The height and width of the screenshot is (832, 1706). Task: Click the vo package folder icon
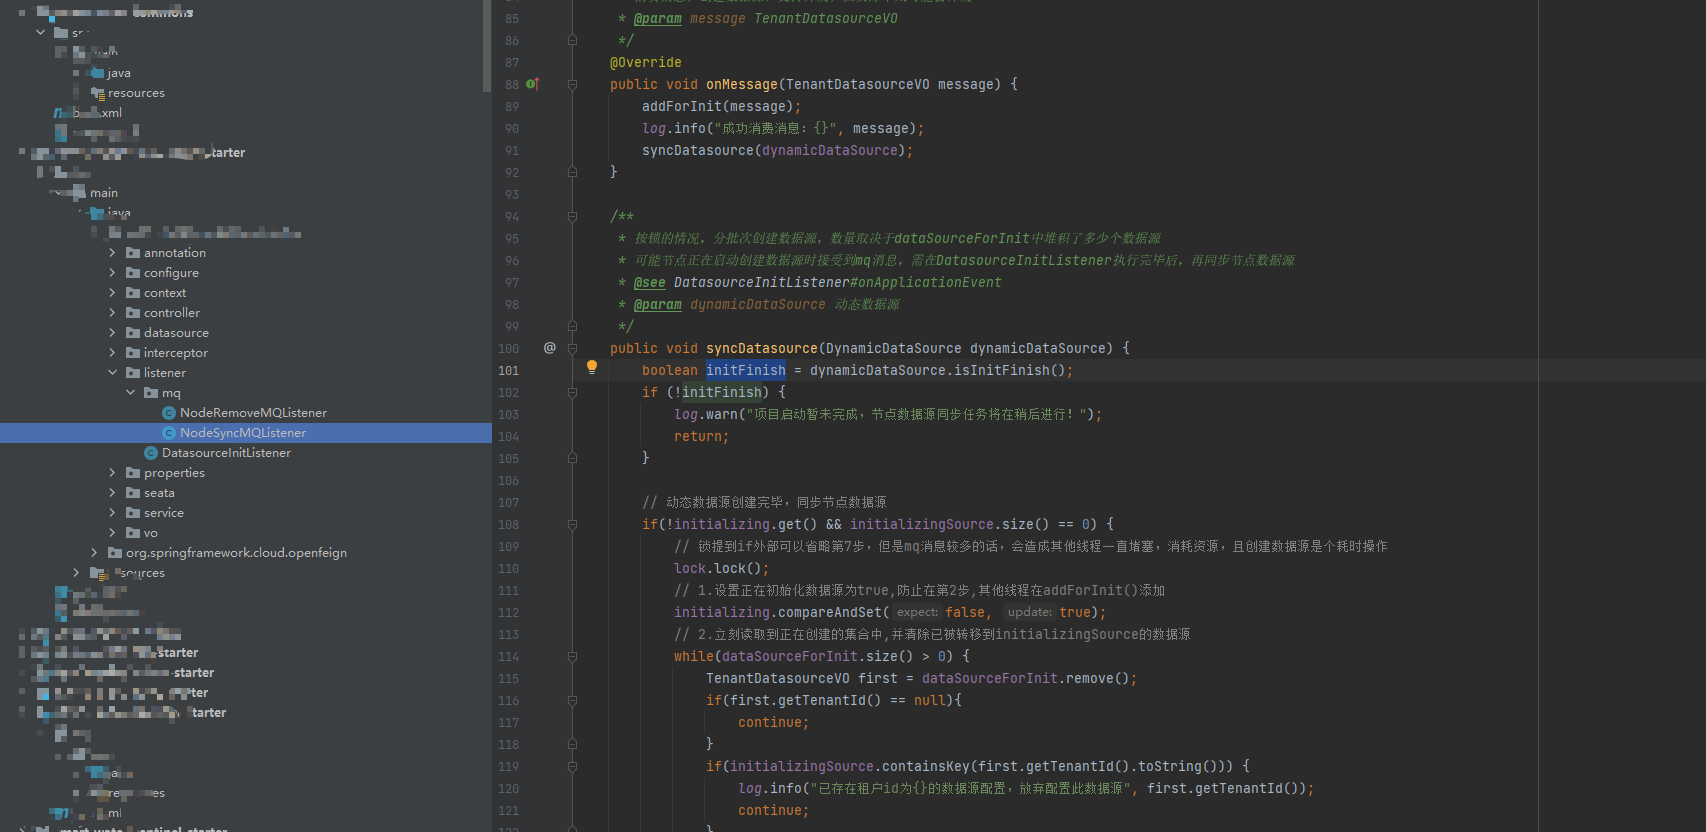click(x=133, y=533)
